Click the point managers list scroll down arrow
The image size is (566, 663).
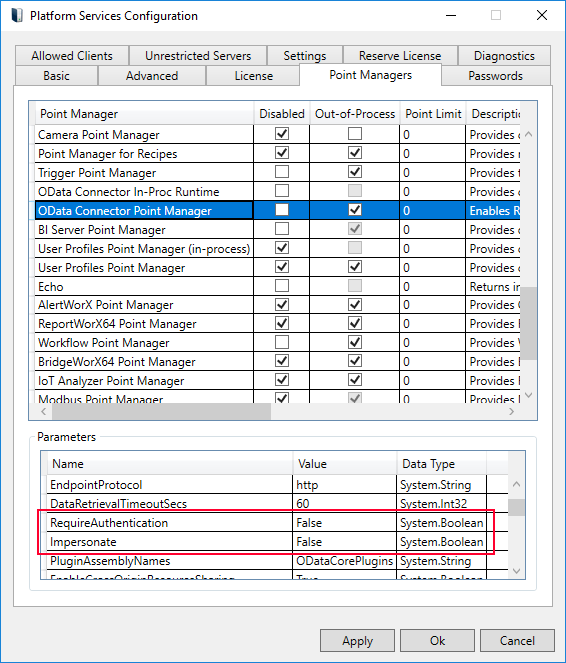point(528,395)
